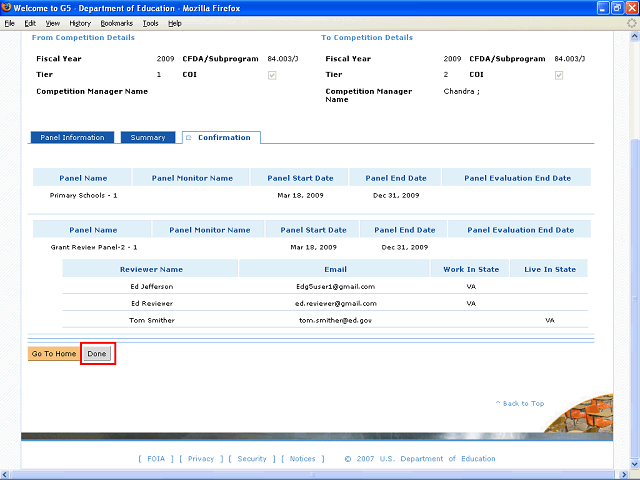
Task: Follow the Back to Top link
Action: [x=520, y=404]
